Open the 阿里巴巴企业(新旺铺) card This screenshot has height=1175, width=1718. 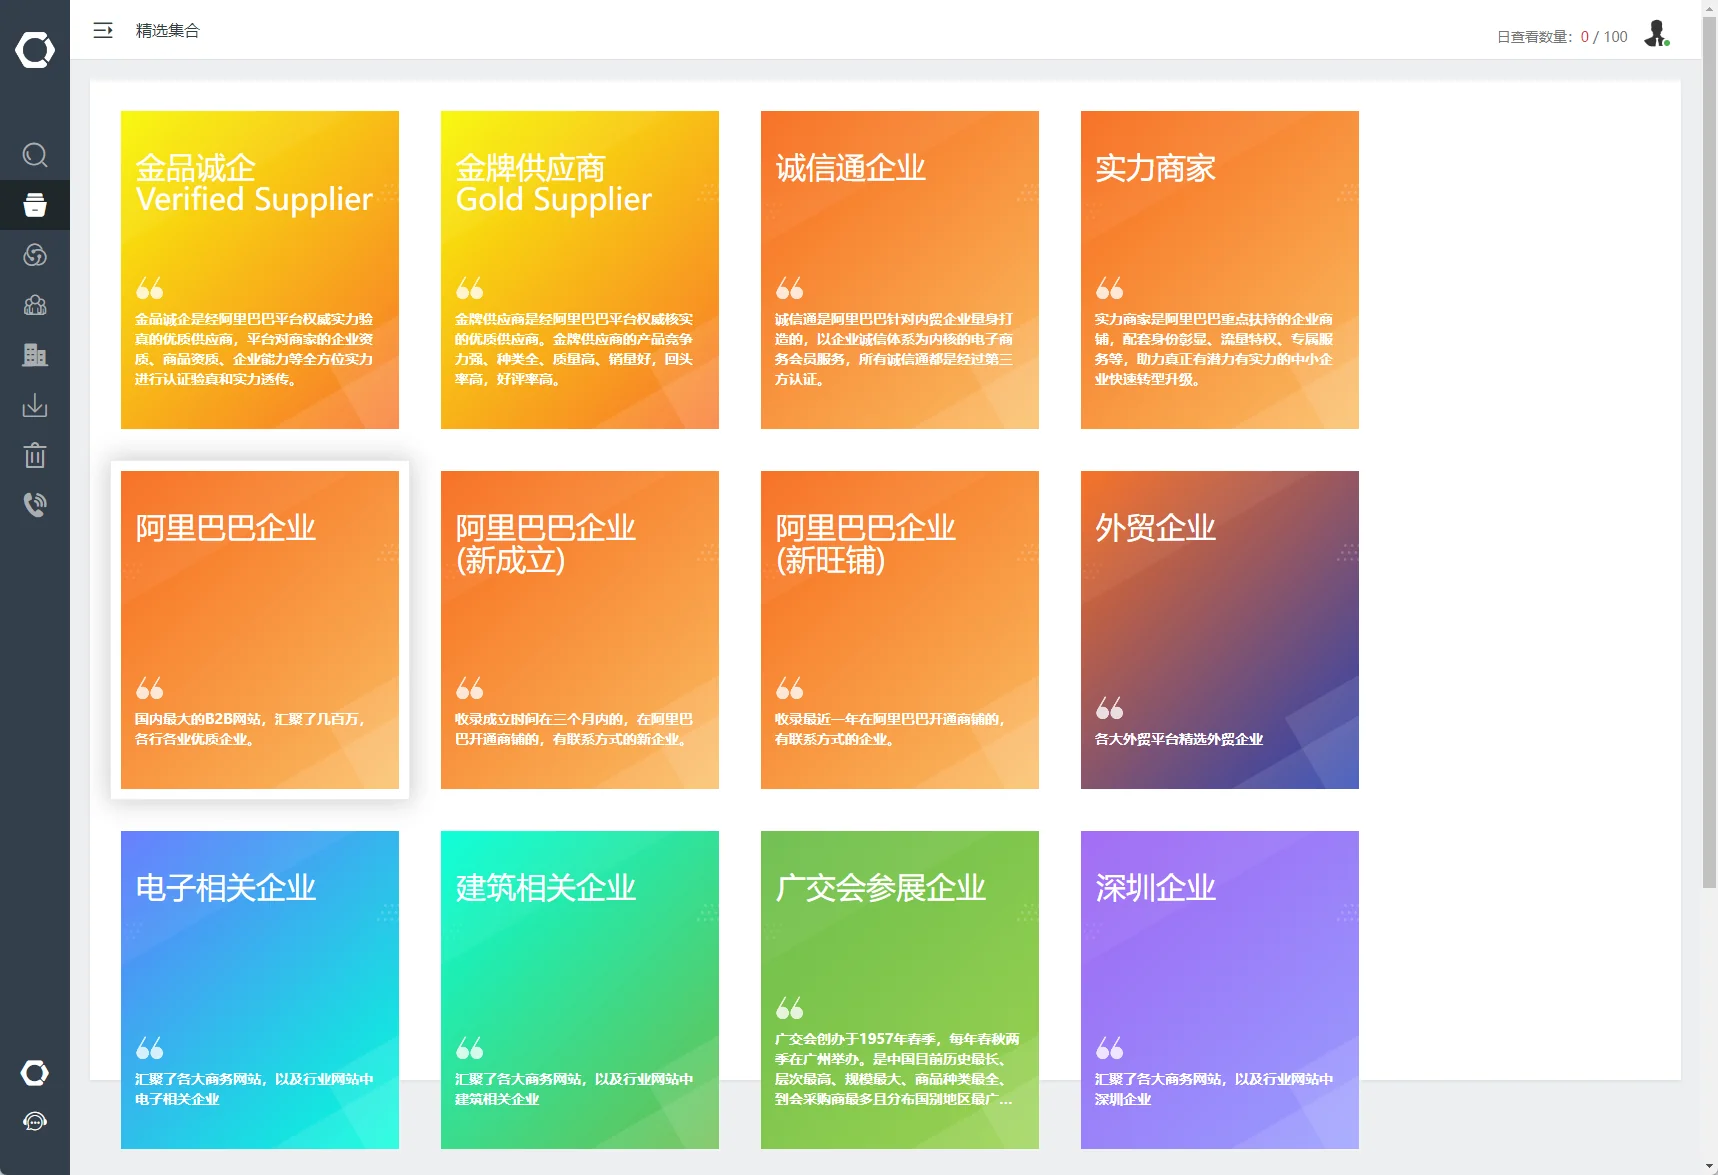point(900,630)
